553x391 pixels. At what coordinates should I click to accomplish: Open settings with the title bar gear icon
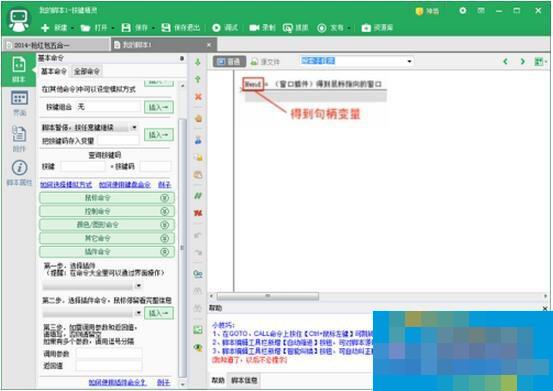[x=463, y=11]
